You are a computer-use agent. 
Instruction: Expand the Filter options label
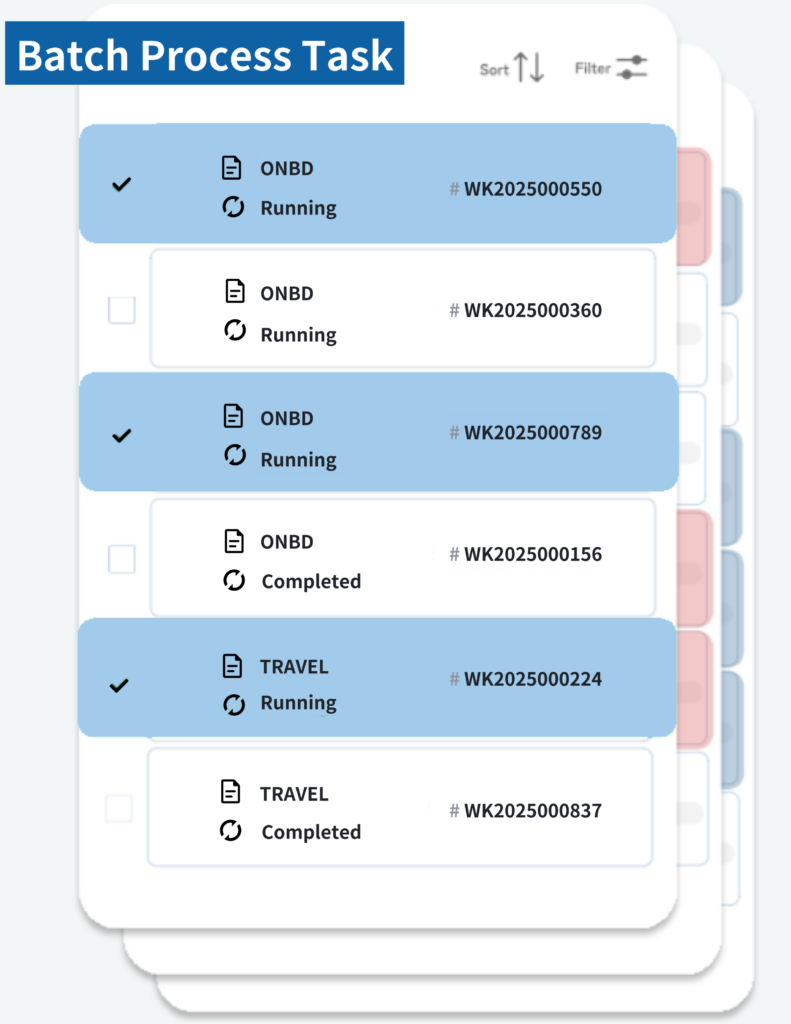592,69
